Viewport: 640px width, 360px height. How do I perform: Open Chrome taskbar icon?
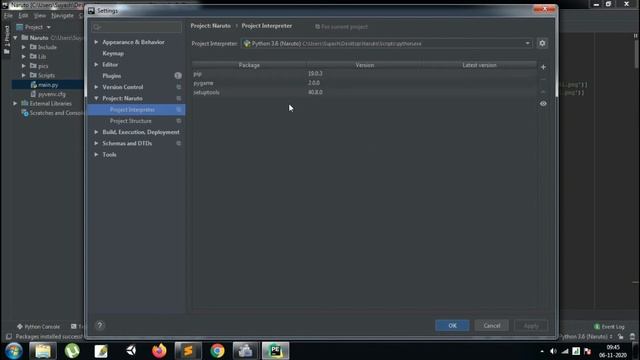click(218, 351)
